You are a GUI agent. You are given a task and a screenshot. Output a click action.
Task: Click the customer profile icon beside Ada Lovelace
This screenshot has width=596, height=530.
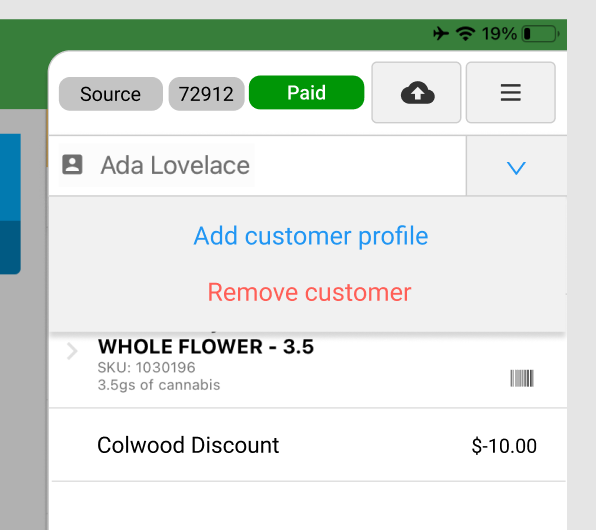click(72, 165)
